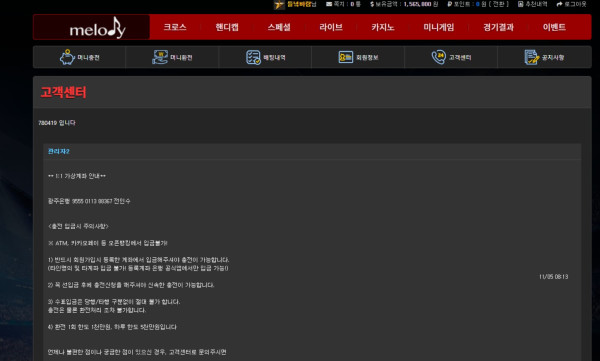Click the 1:1 가상계좌 안내 line
The height and width of the screenshot is (361, 600).
click(x=77, y=176)
